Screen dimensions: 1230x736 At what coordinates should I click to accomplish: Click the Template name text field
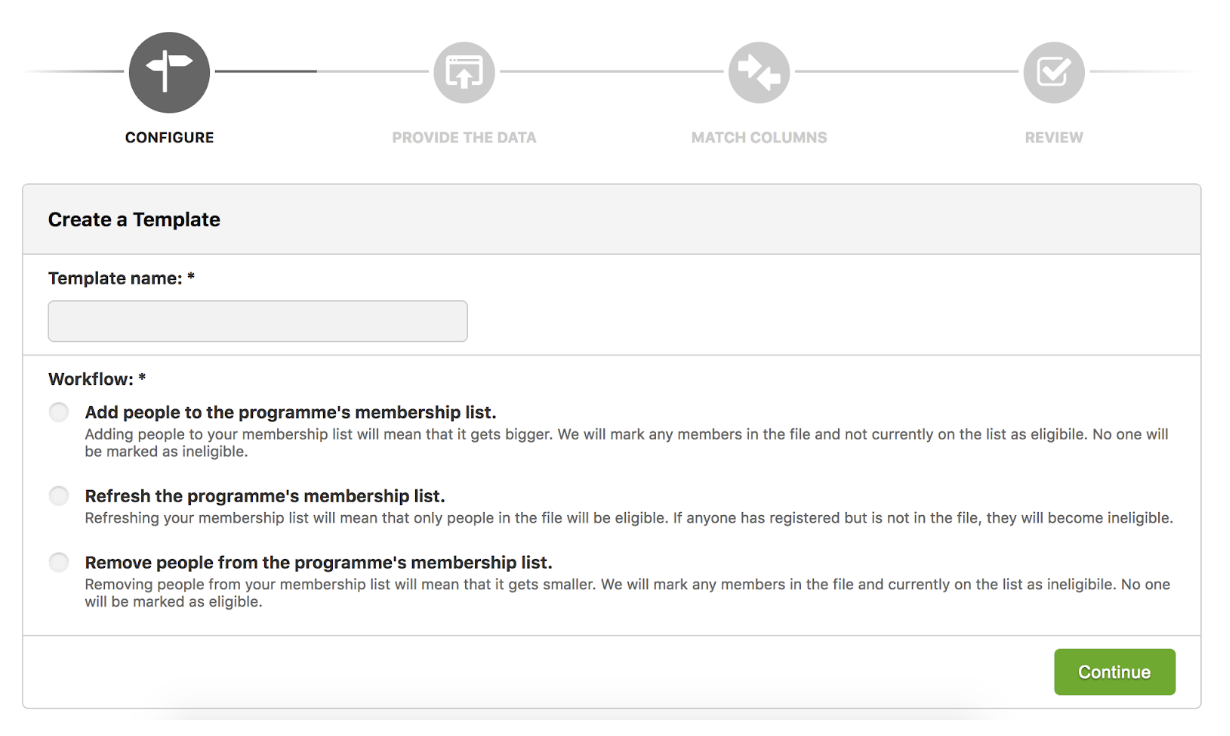(258, 321)
